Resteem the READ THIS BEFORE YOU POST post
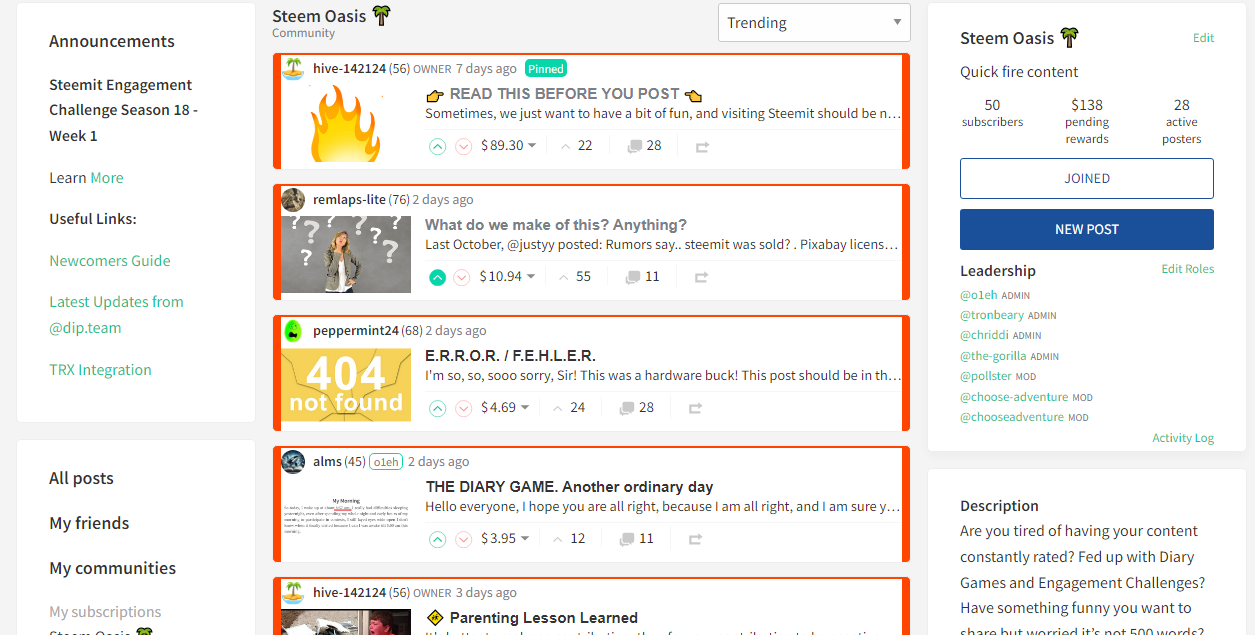The image size is (1255, 635). [x=702, y=146]
